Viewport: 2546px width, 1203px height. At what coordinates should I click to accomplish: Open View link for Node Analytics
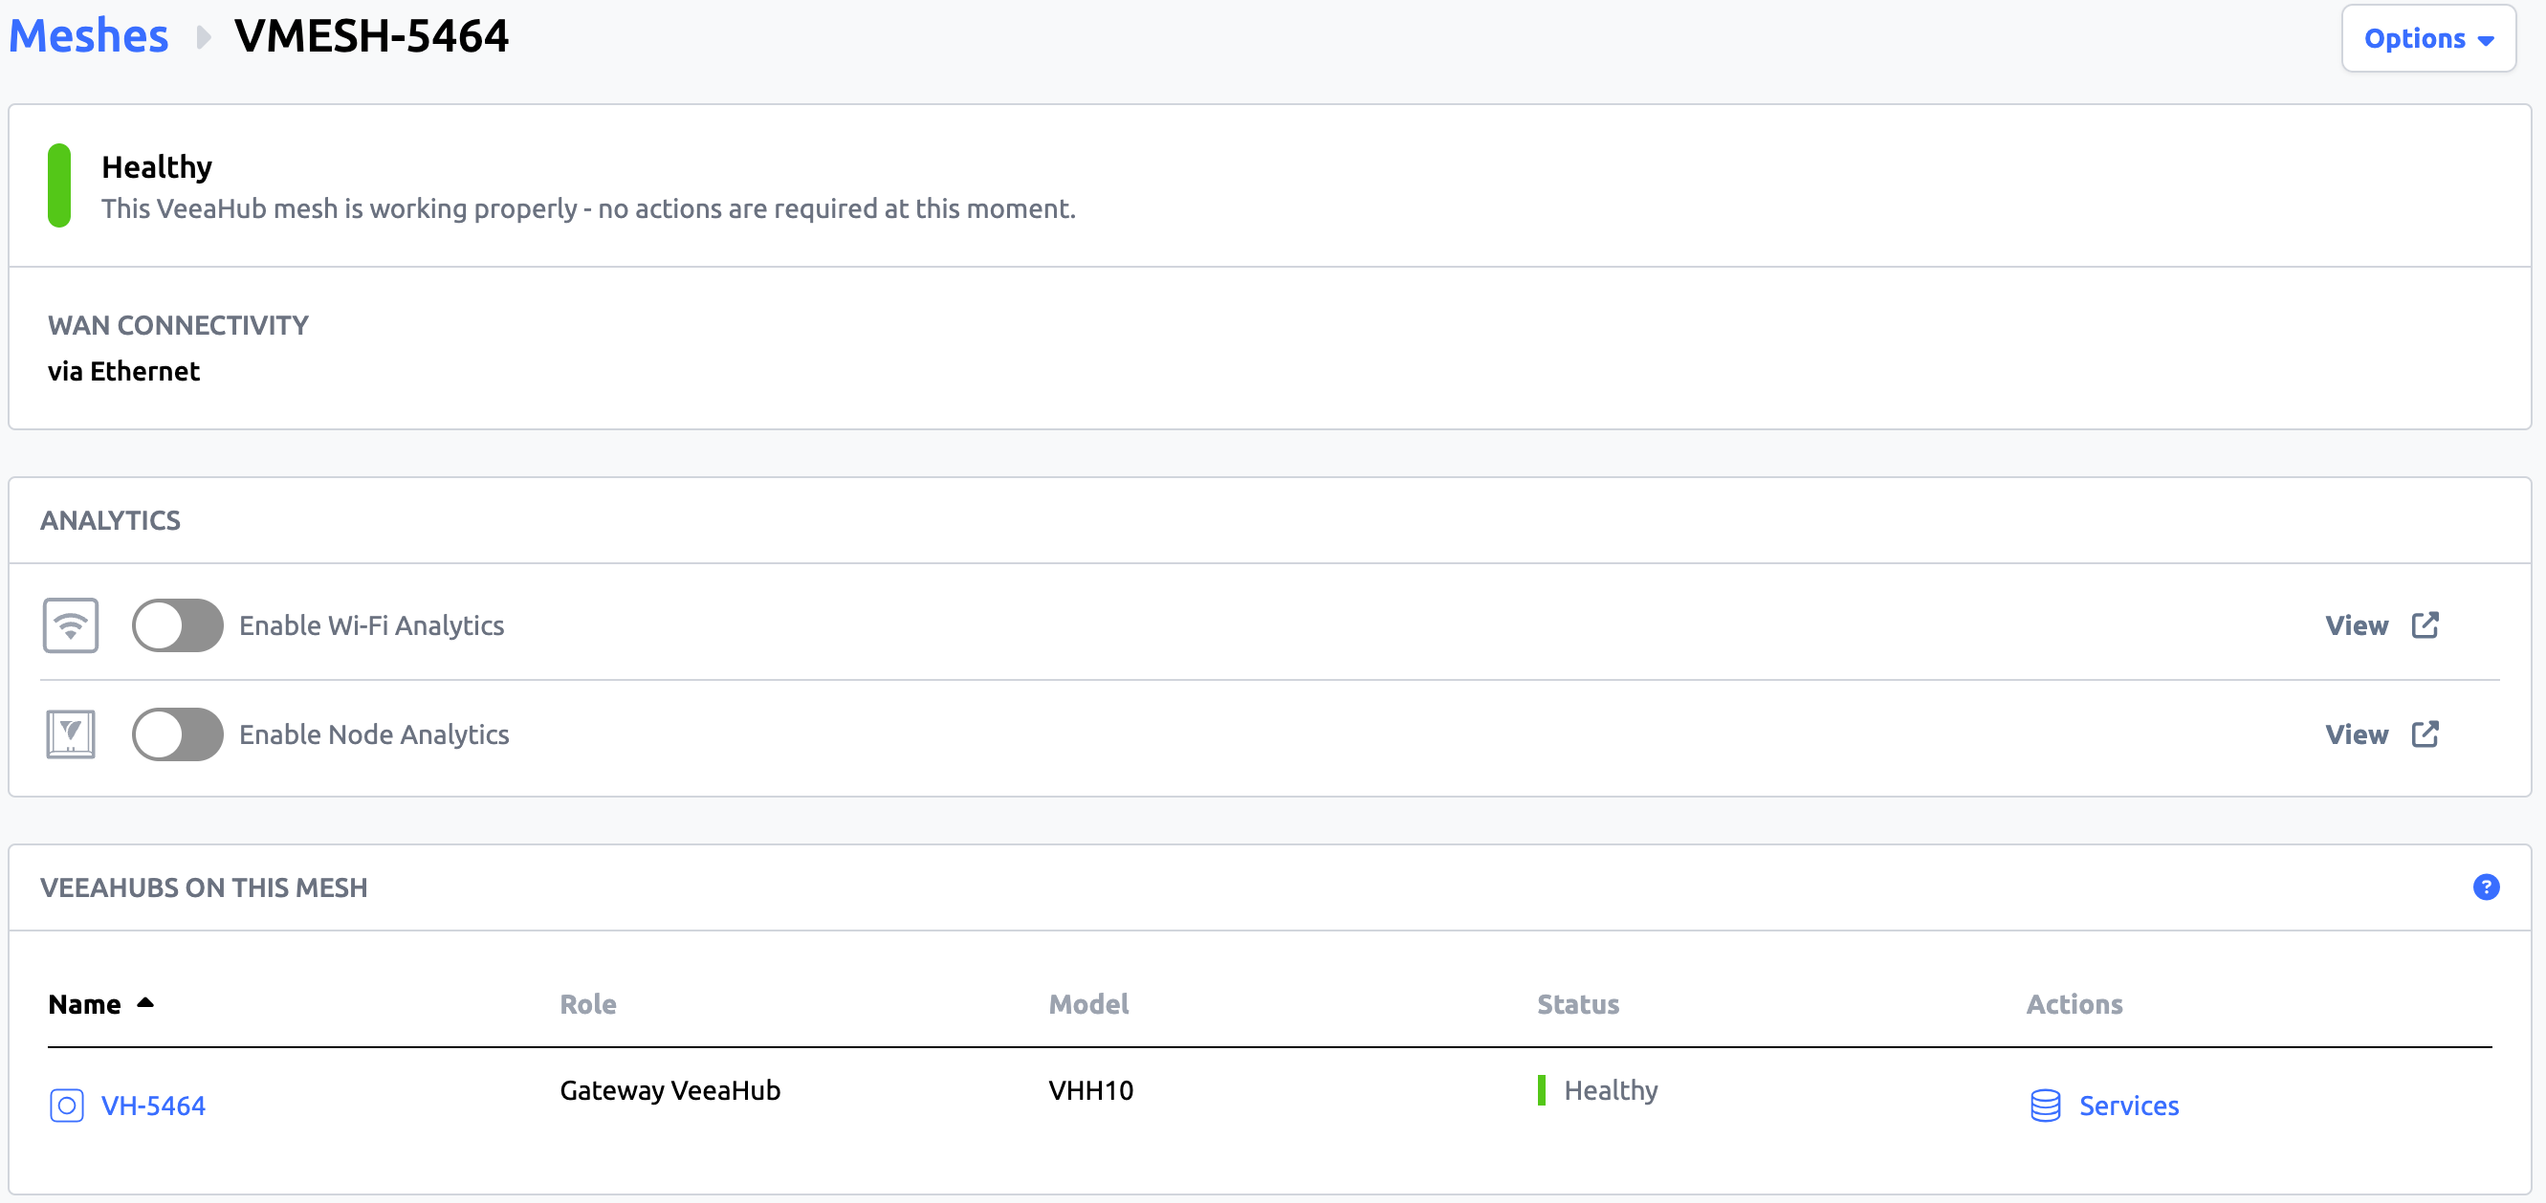click(2356, 734)
